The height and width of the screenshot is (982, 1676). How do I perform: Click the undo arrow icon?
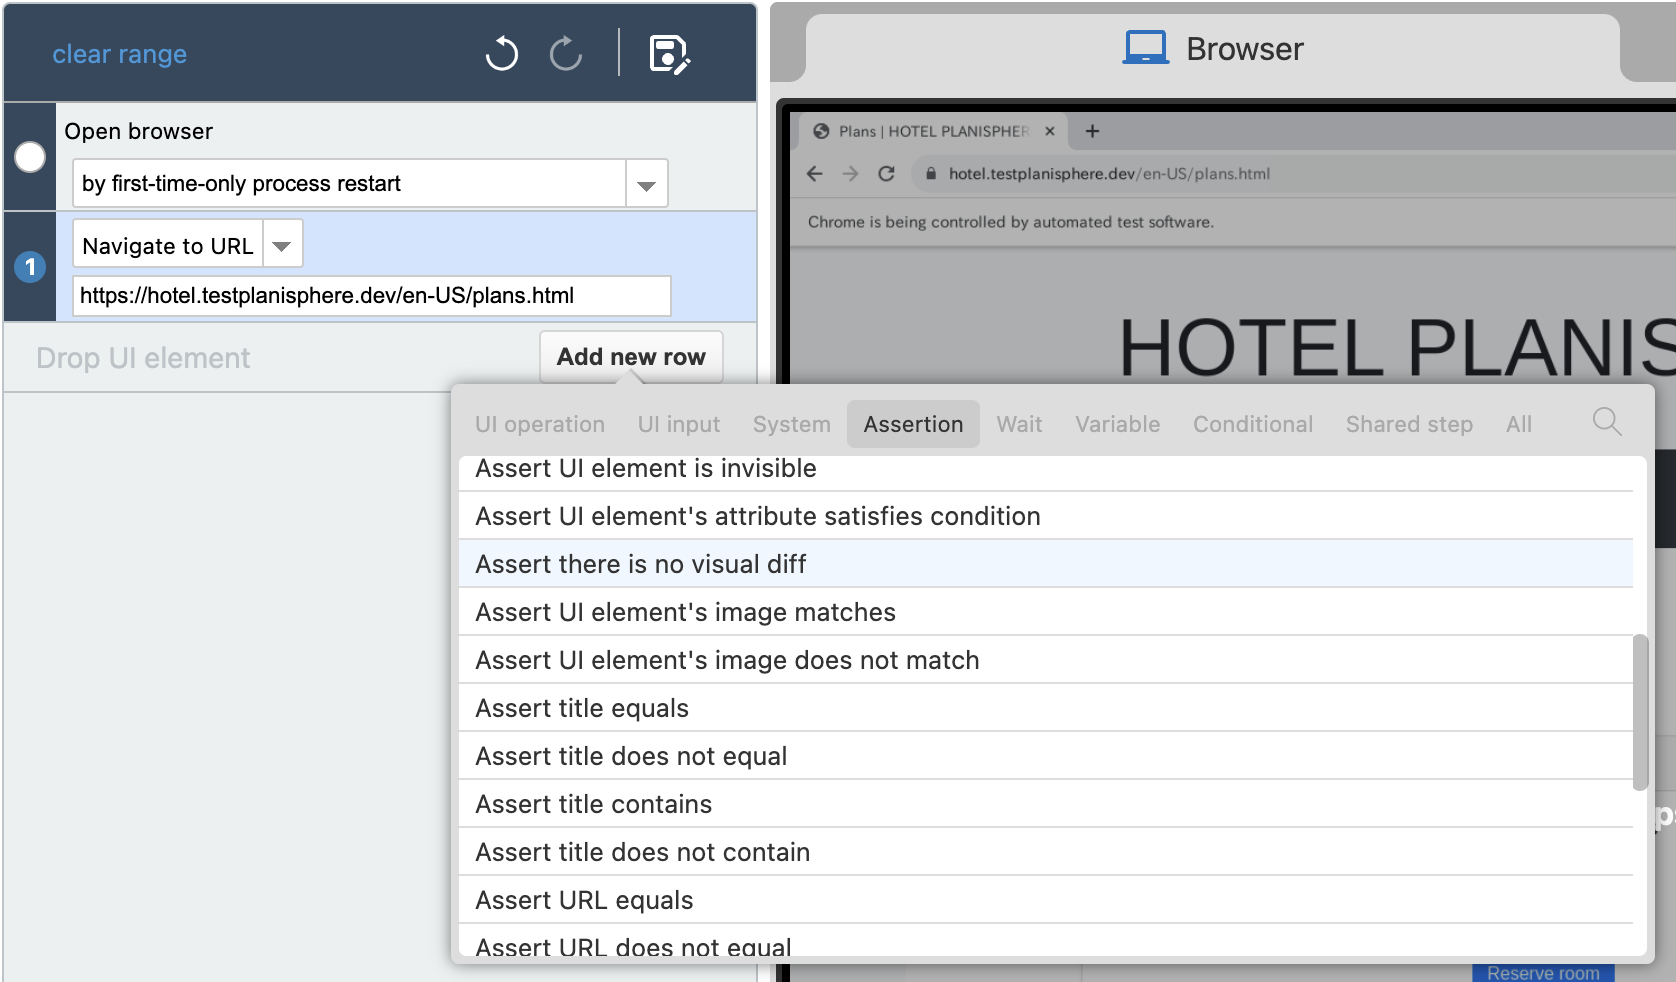[x=502, y=53]
